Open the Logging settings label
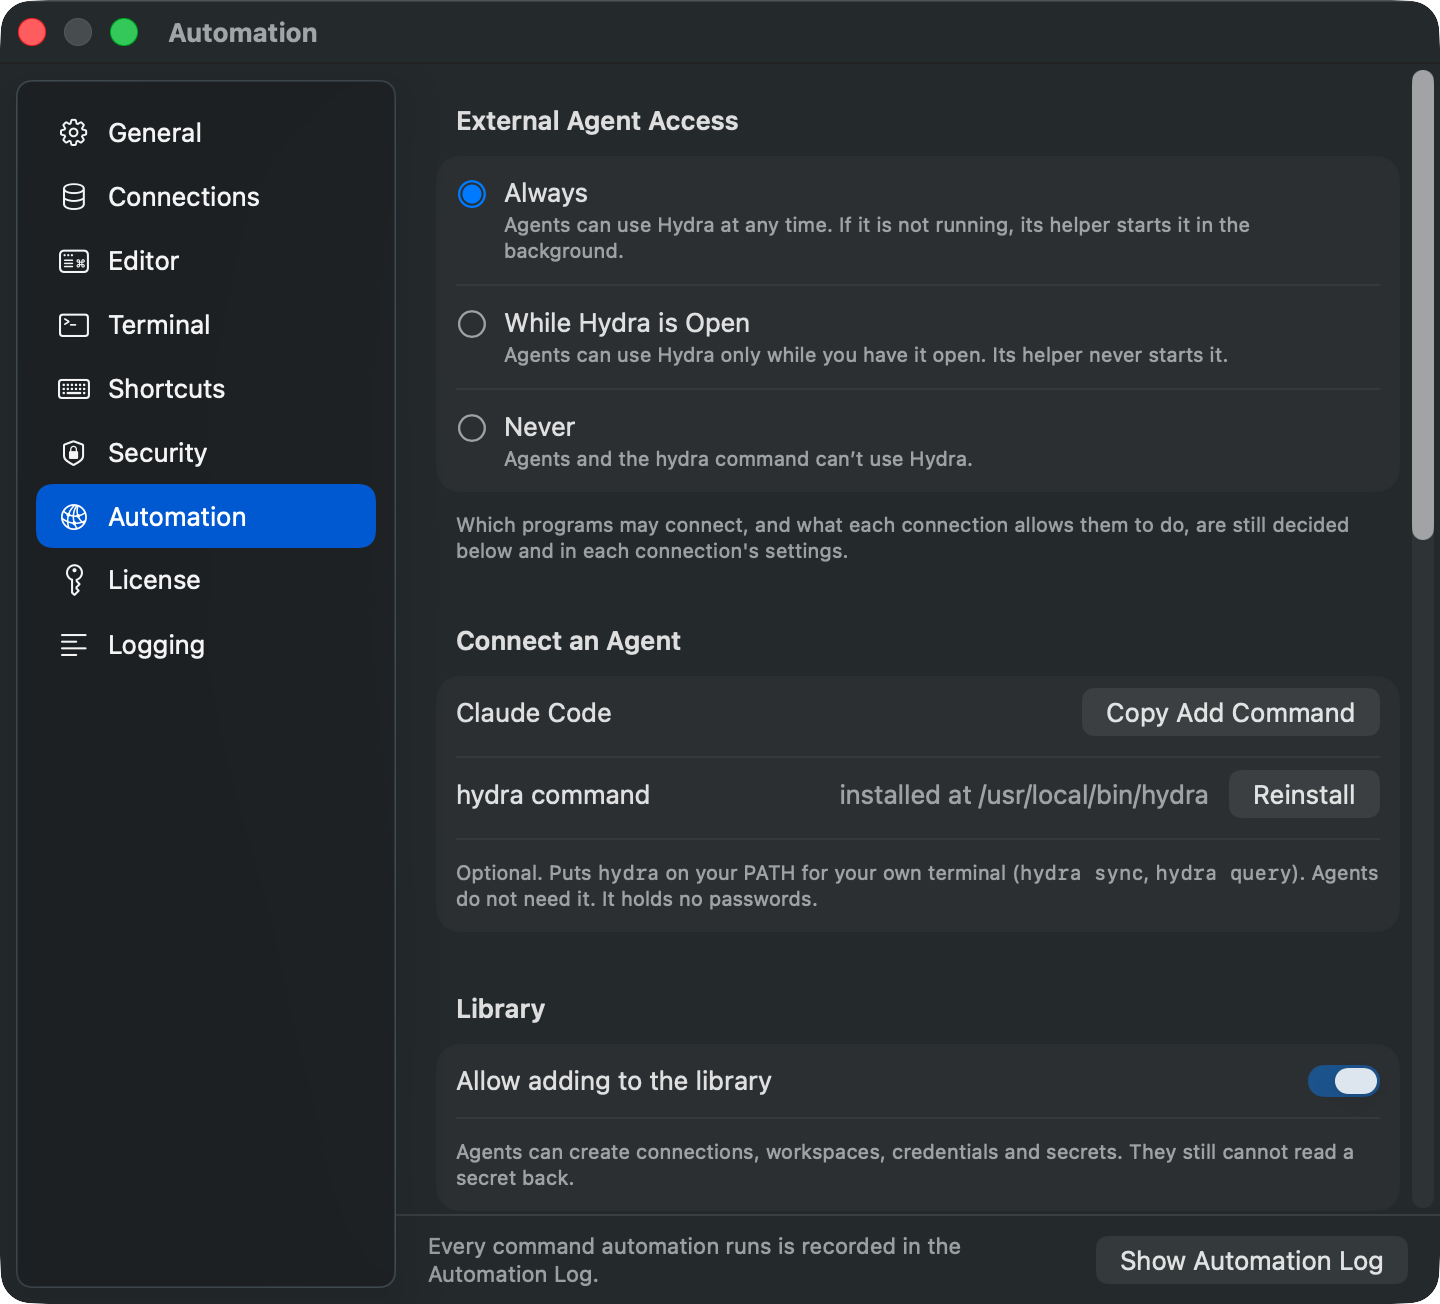The image size is (1440, 1304). point(156,645)
